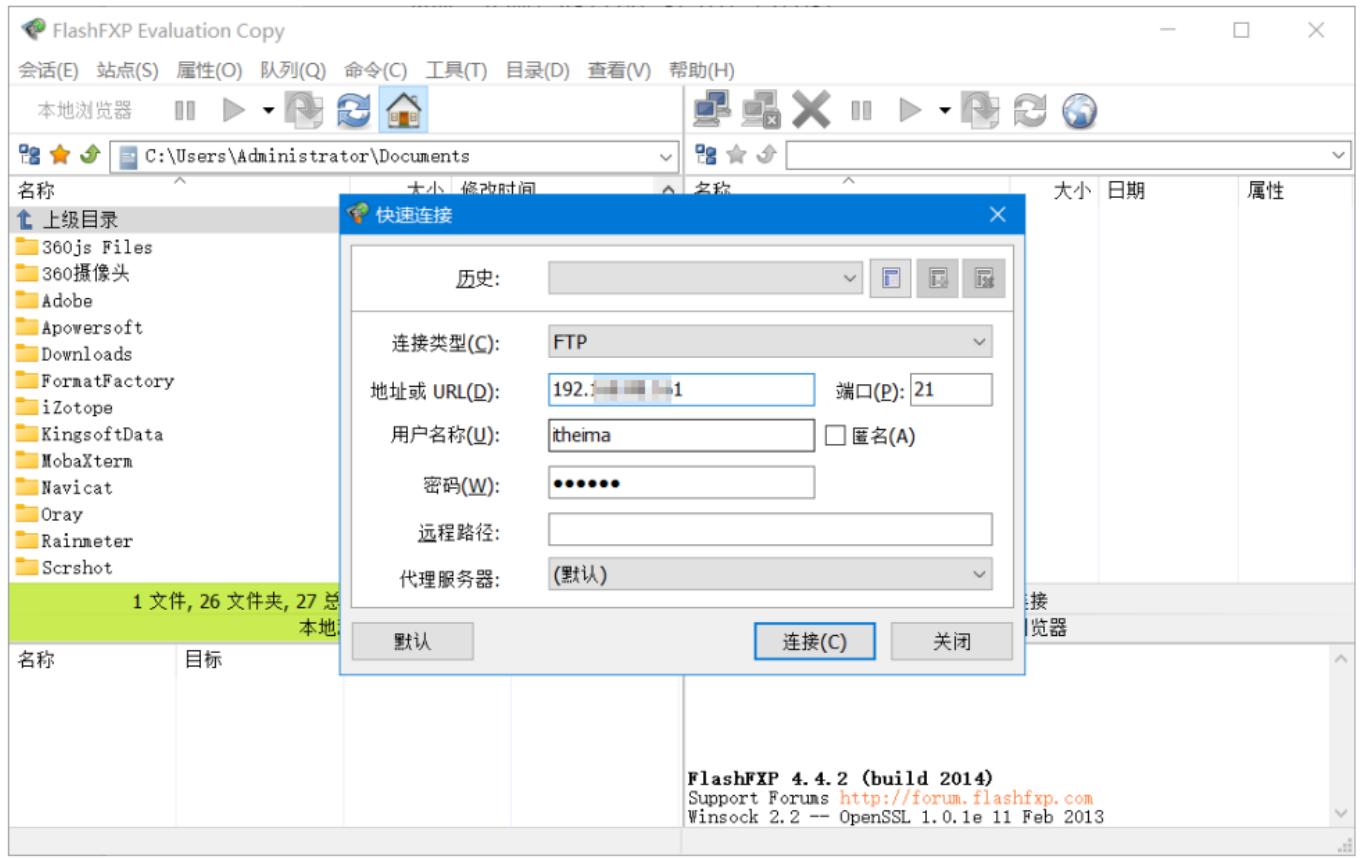Abort with the X icon in remote toolbar
Screen dimensions: 1361x858
coord(811,109)
